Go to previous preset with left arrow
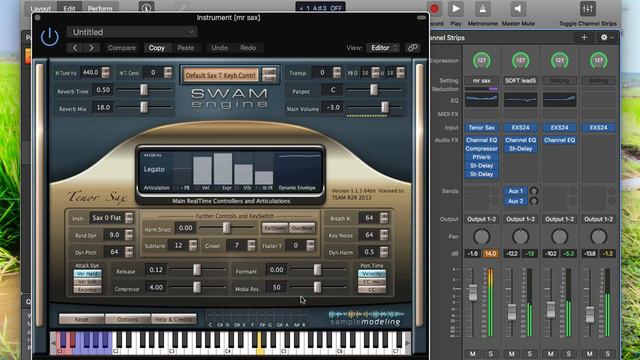The height and width of the screenshot is (360, 640). tap(75, 48)
